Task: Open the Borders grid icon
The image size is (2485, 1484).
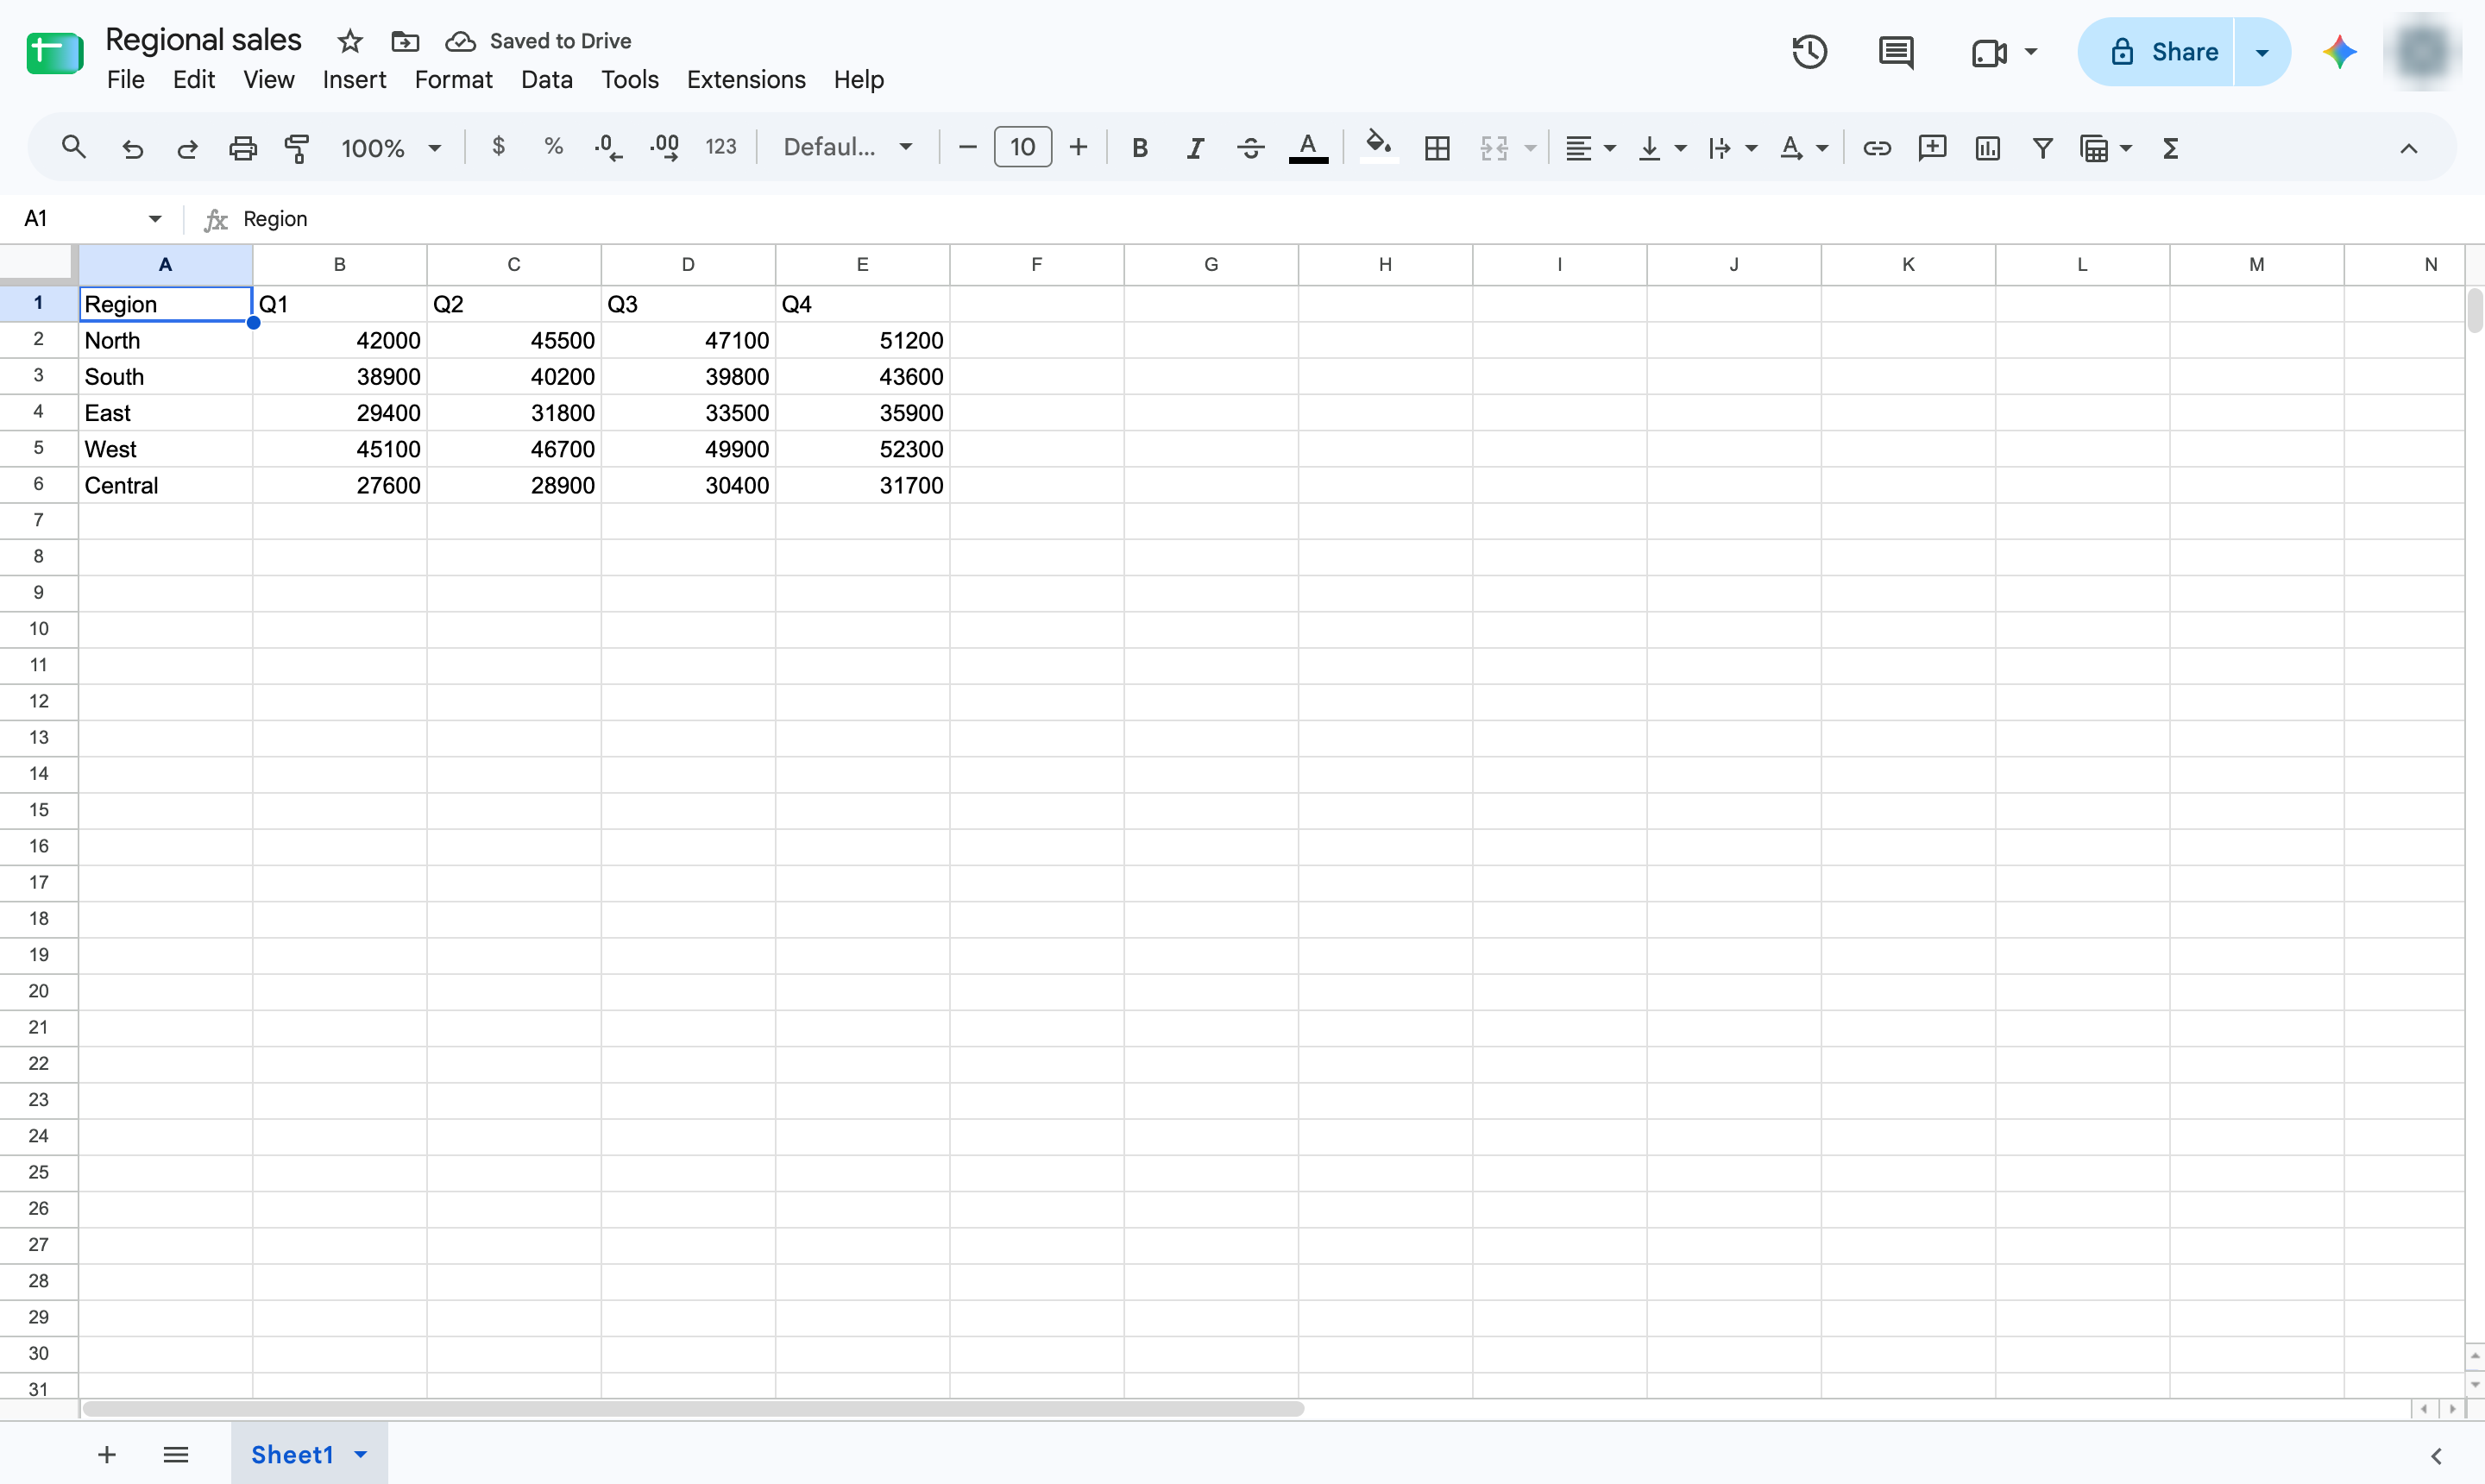Action: coord(1437,148)
